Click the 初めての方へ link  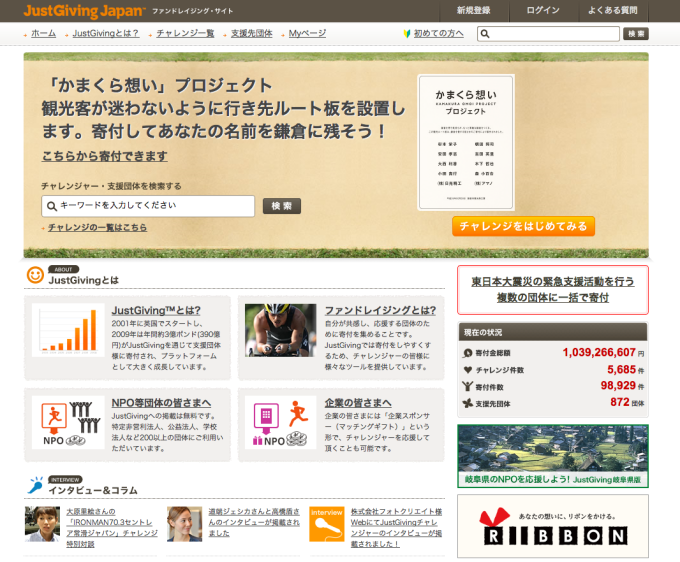438,33
